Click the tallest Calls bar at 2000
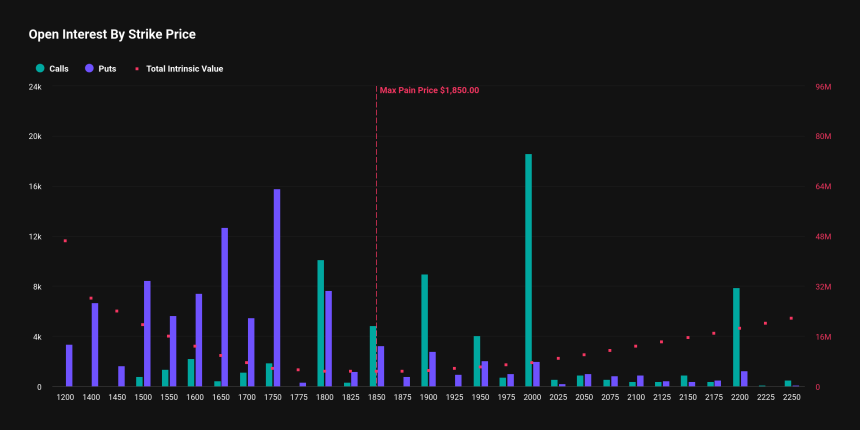 pyautogui.click(x=529, y=270)
